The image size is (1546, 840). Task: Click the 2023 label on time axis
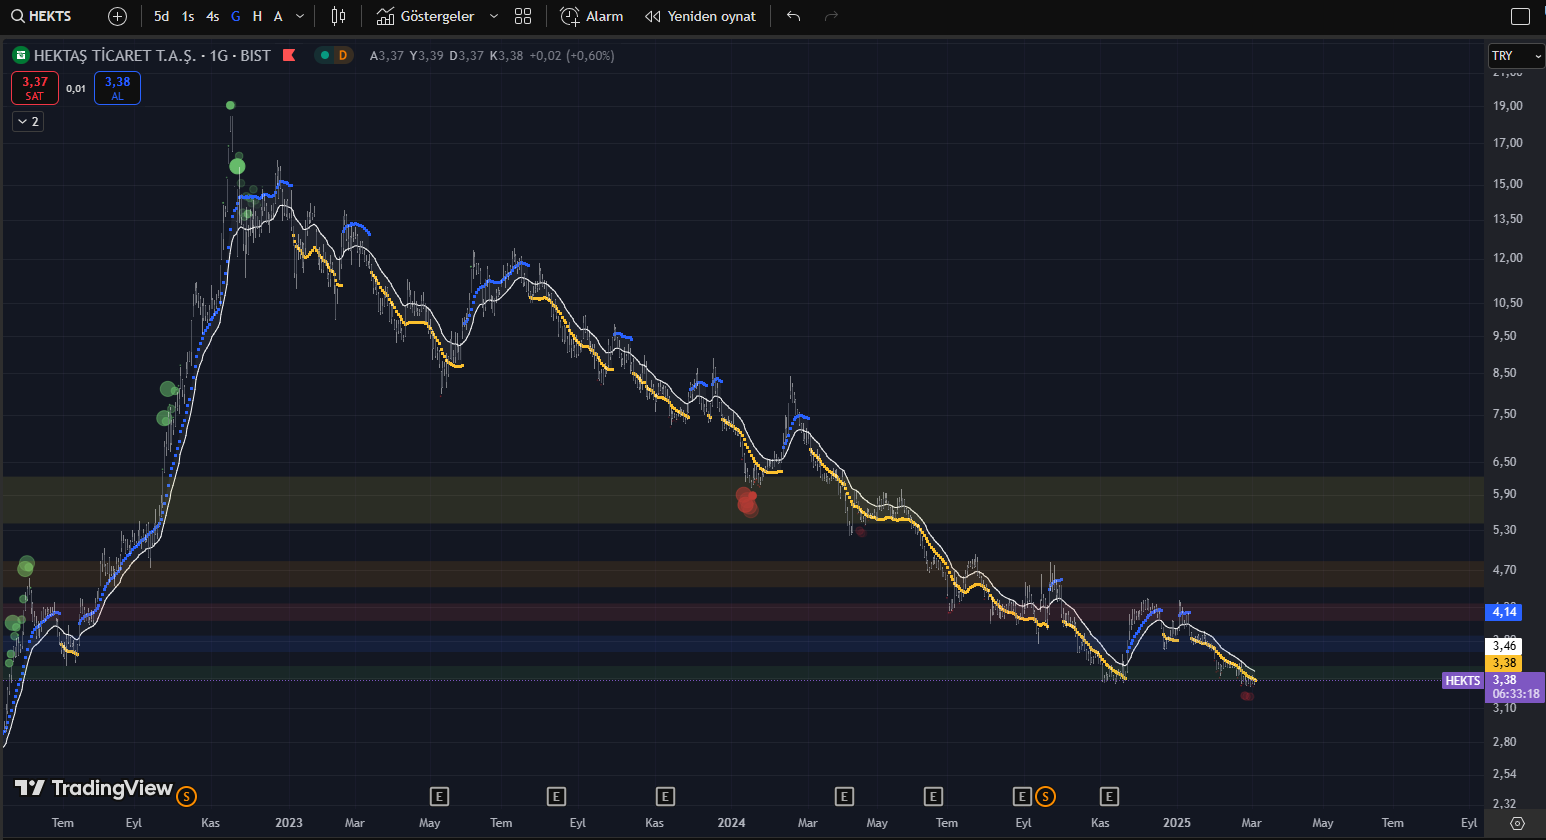click(289, 823)
